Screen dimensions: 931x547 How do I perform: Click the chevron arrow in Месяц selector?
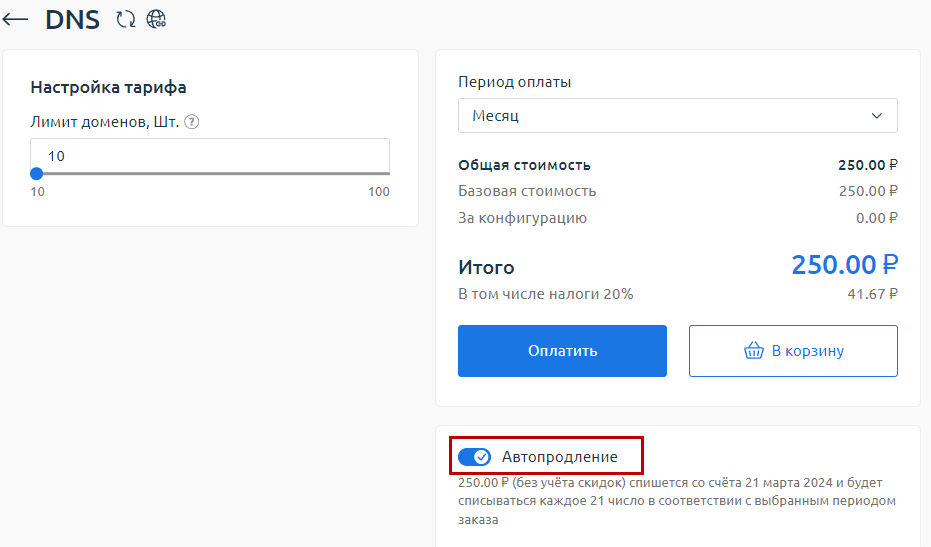(877, 115)
